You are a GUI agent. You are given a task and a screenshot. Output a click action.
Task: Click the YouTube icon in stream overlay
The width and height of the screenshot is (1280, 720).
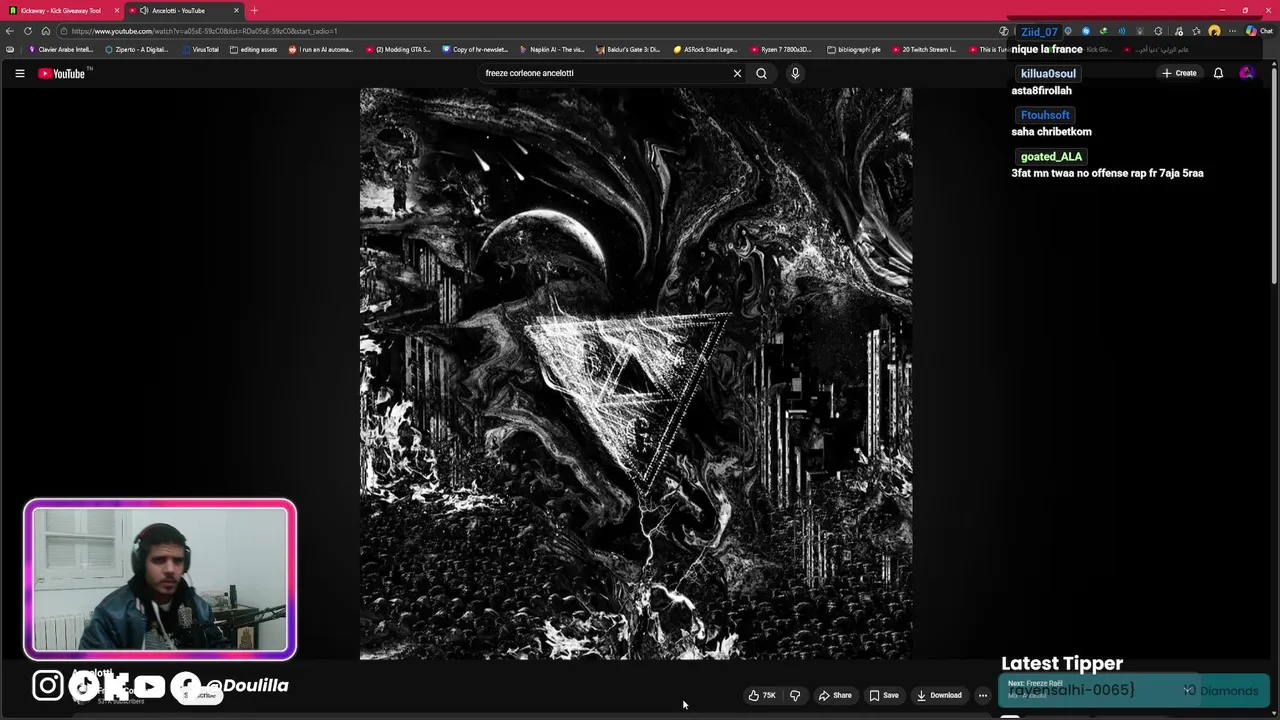tap(149, 686)
